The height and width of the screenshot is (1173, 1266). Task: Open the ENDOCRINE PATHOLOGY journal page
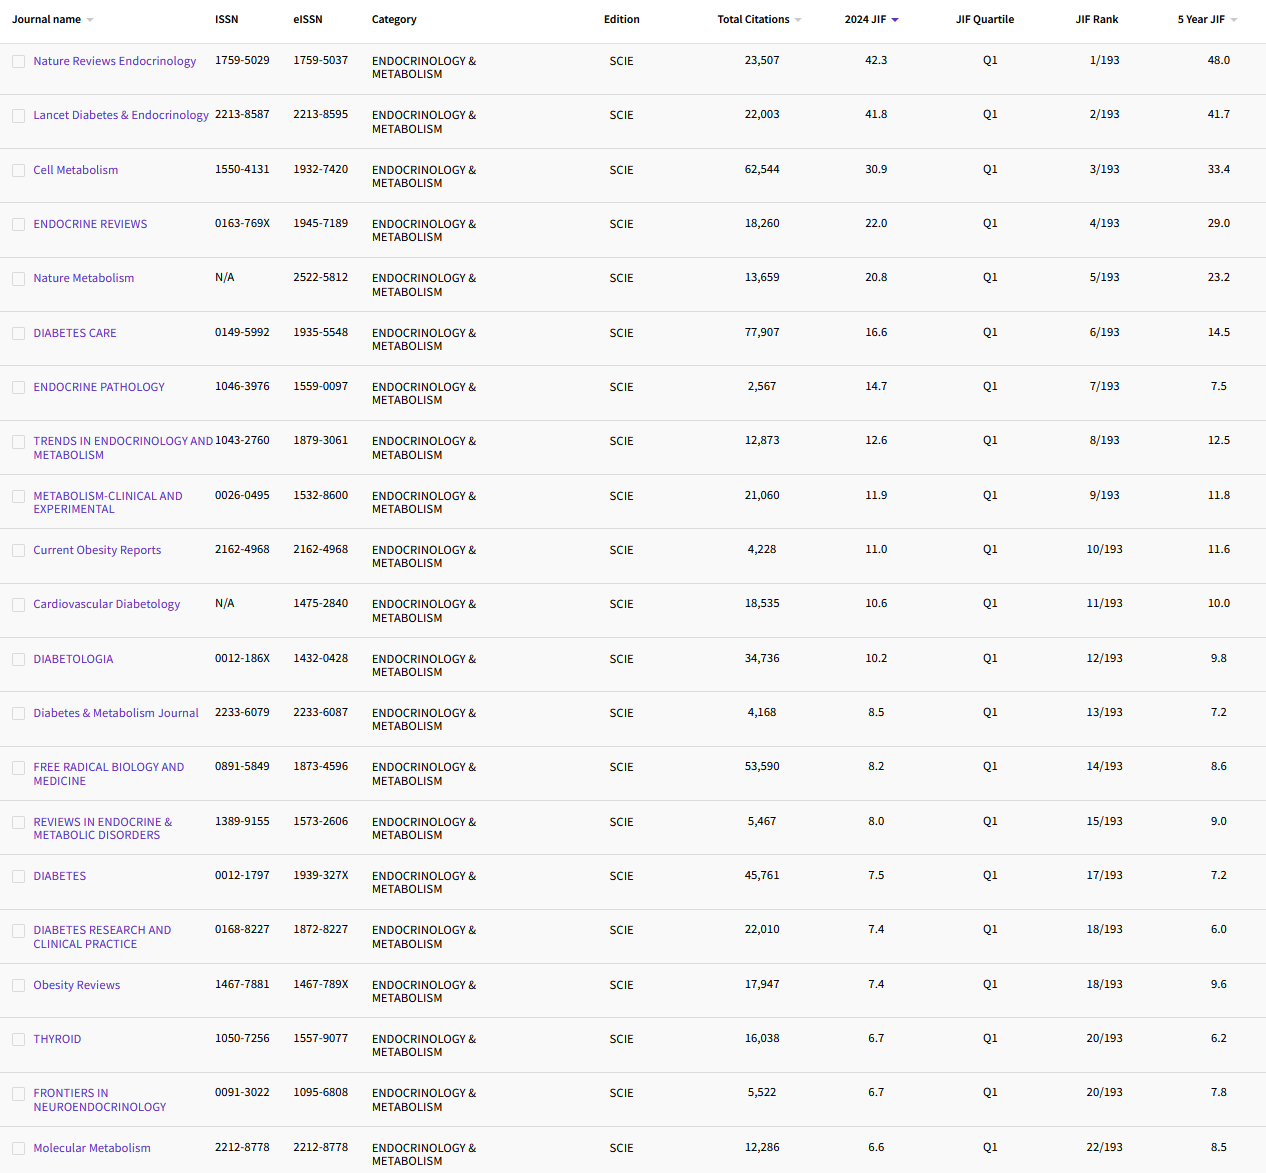(99, 387)
